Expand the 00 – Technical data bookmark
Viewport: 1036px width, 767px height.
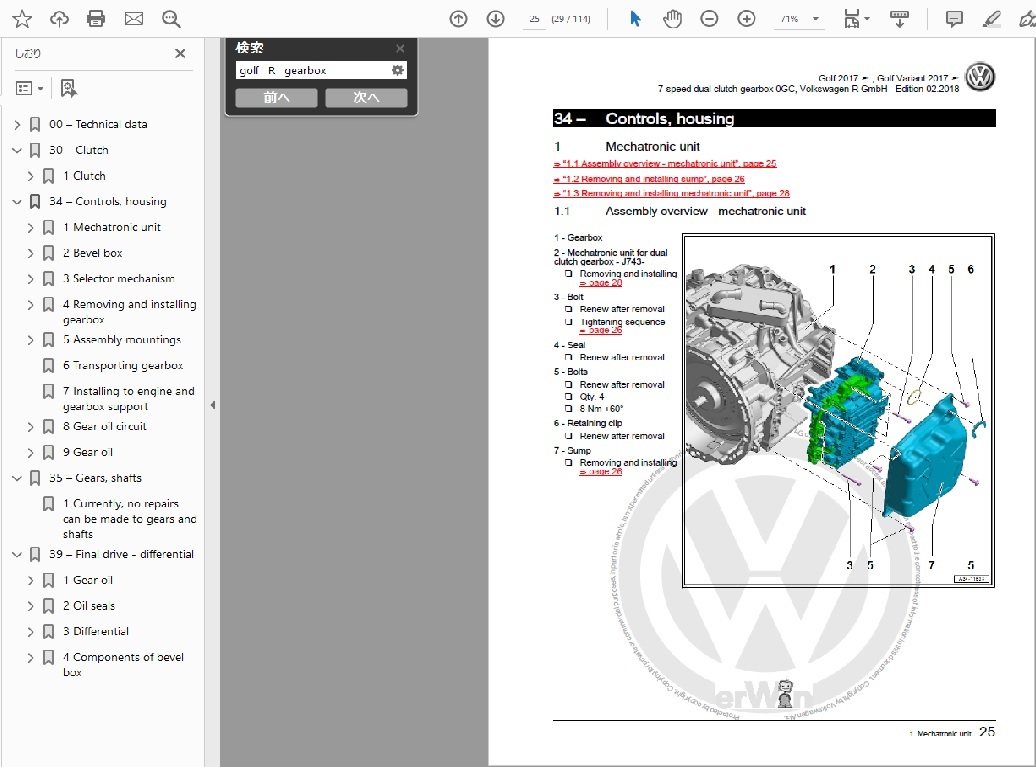17,124
